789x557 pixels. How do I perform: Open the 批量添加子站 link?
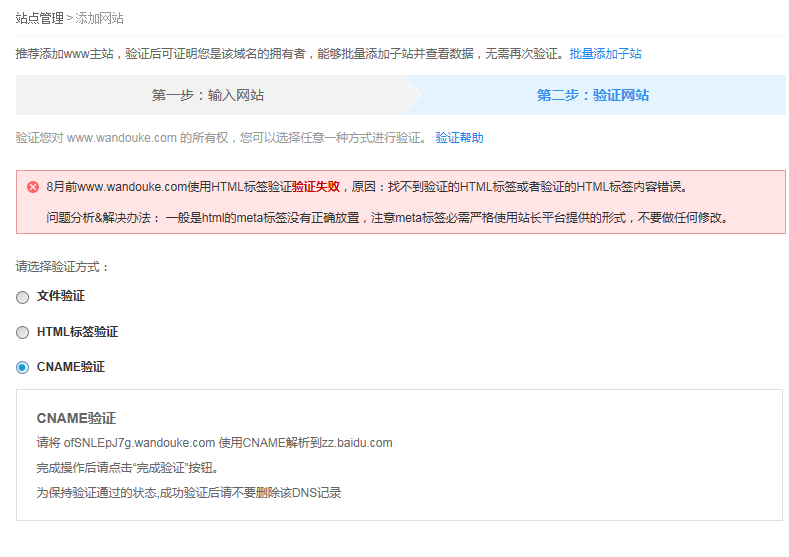605,54
